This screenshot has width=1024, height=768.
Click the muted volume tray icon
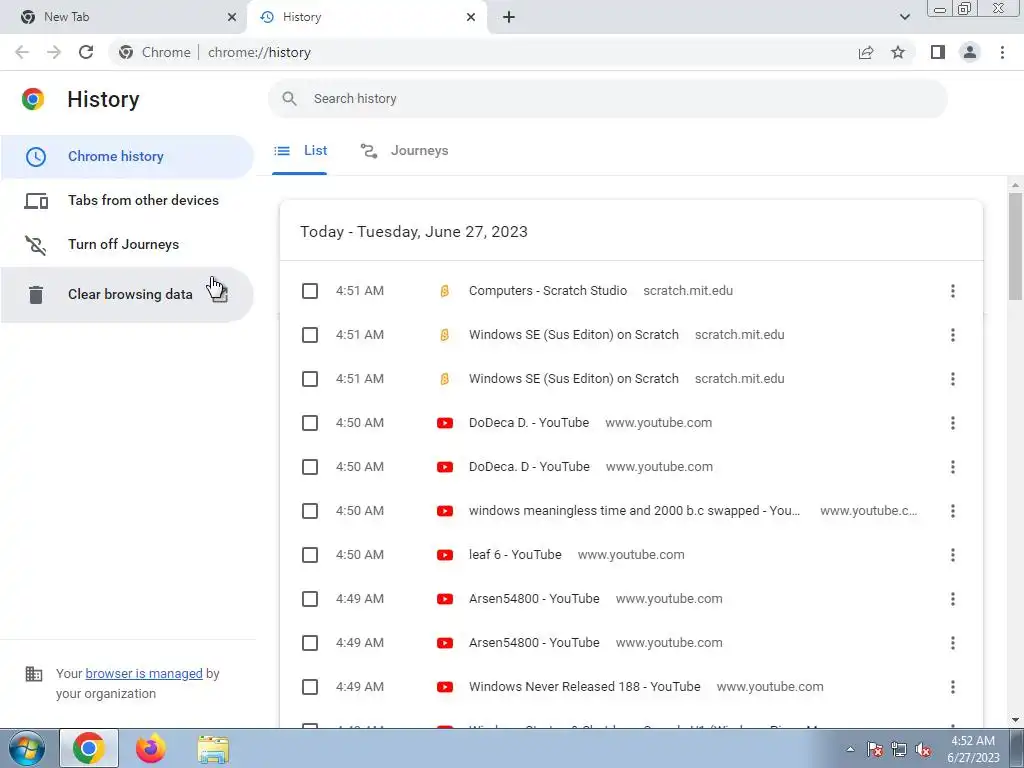(x=923, y=749)
